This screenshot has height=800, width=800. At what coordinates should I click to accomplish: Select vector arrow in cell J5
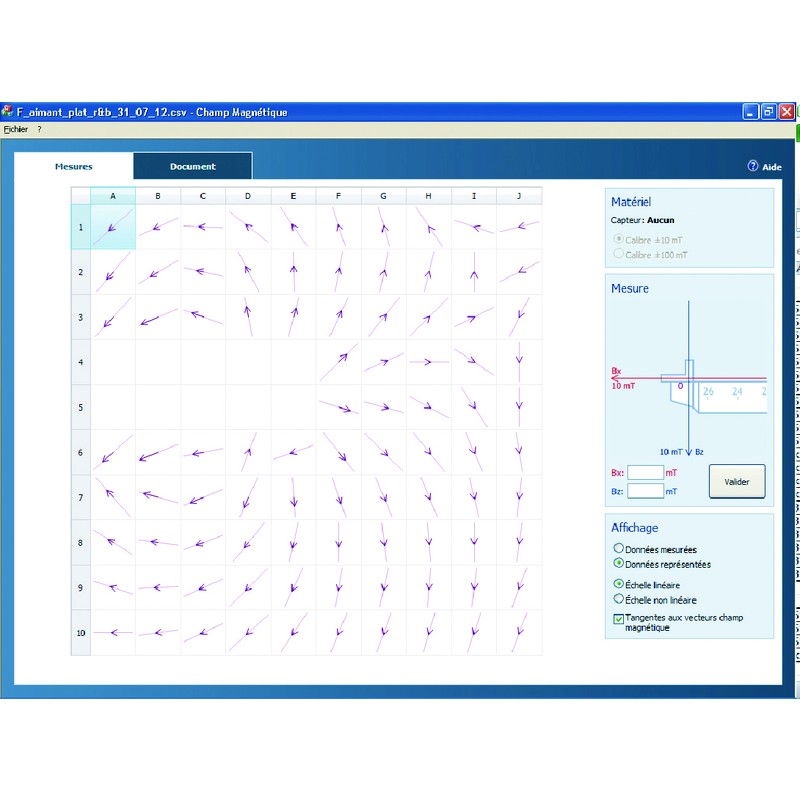coord(519,407)
